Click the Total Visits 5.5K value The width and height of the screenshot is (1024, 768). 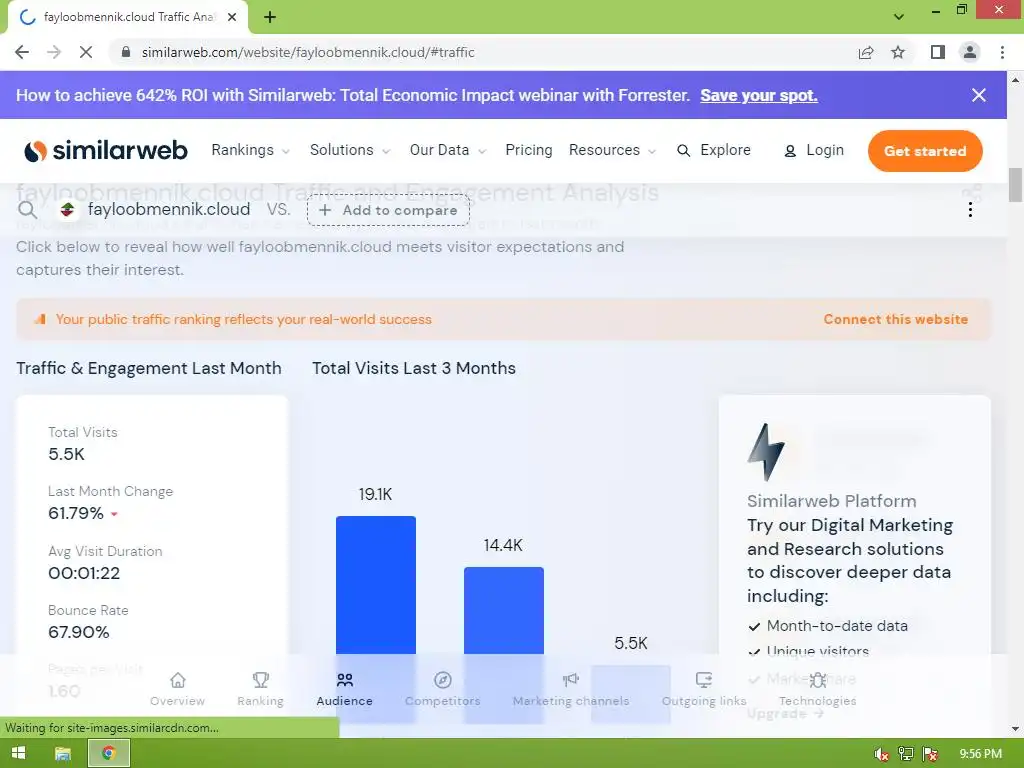pyautogui.click(x=67, y=455)
